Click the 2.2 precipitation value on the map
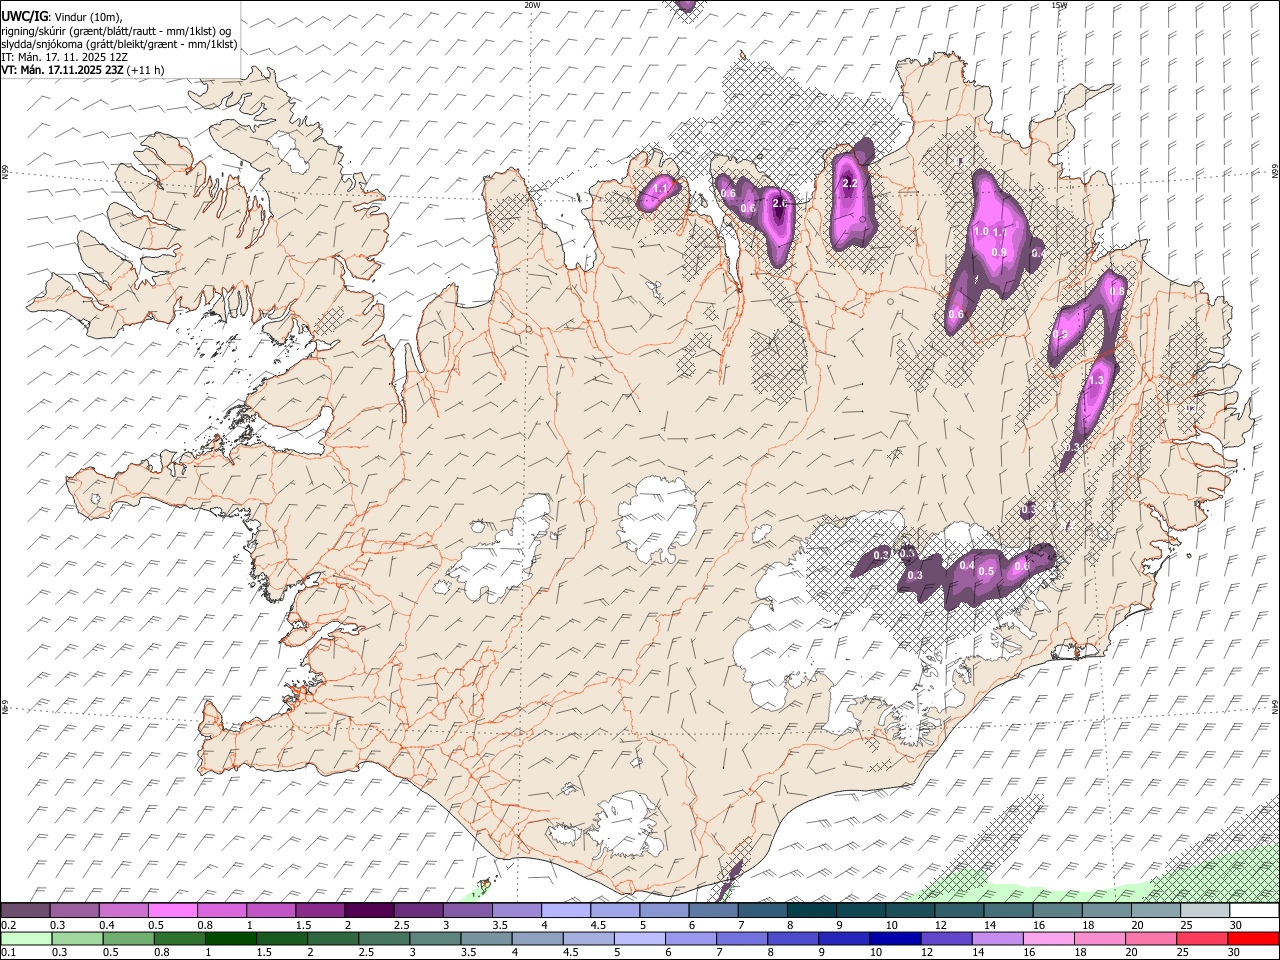This screenshot has height=960, width=1280. point(850,184)
